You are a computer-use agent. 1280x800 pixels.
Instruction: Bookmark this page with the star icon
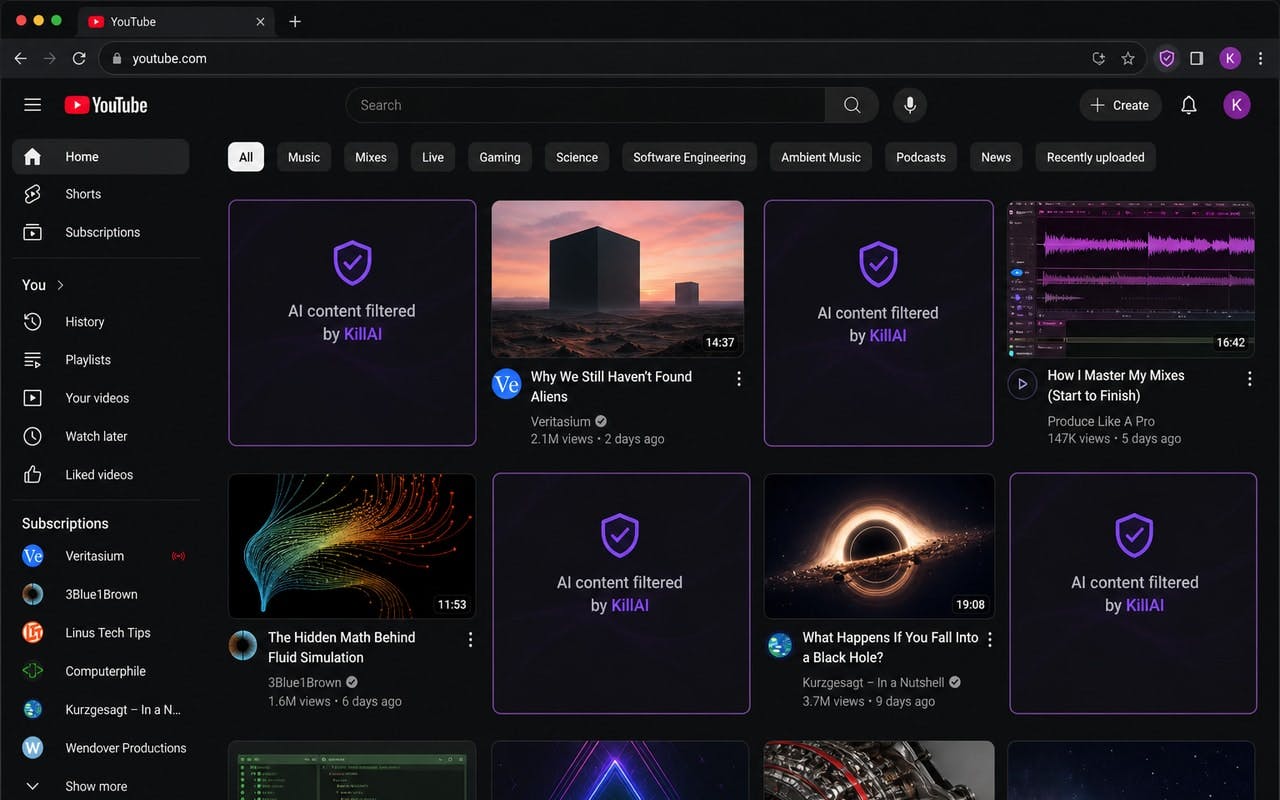click(x=1128, y=58)
